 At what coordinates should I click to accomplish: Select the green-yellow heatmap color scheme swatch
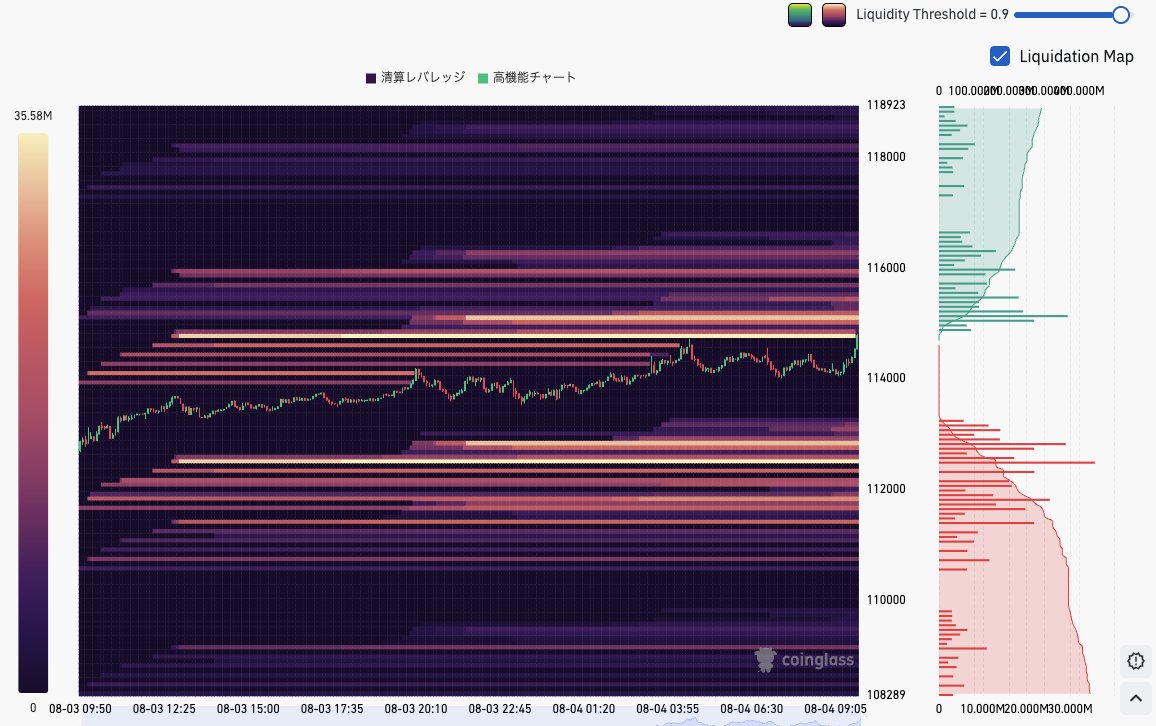point(800,15)
